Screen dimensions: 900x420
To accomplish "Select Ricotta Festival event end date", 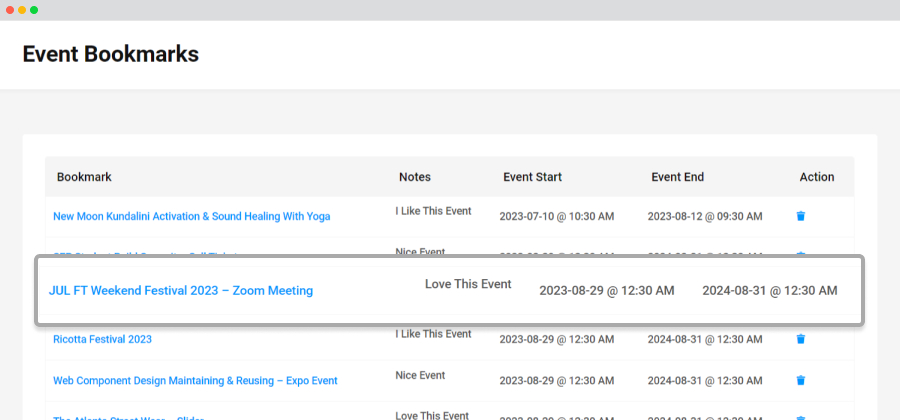I will 705,339.
